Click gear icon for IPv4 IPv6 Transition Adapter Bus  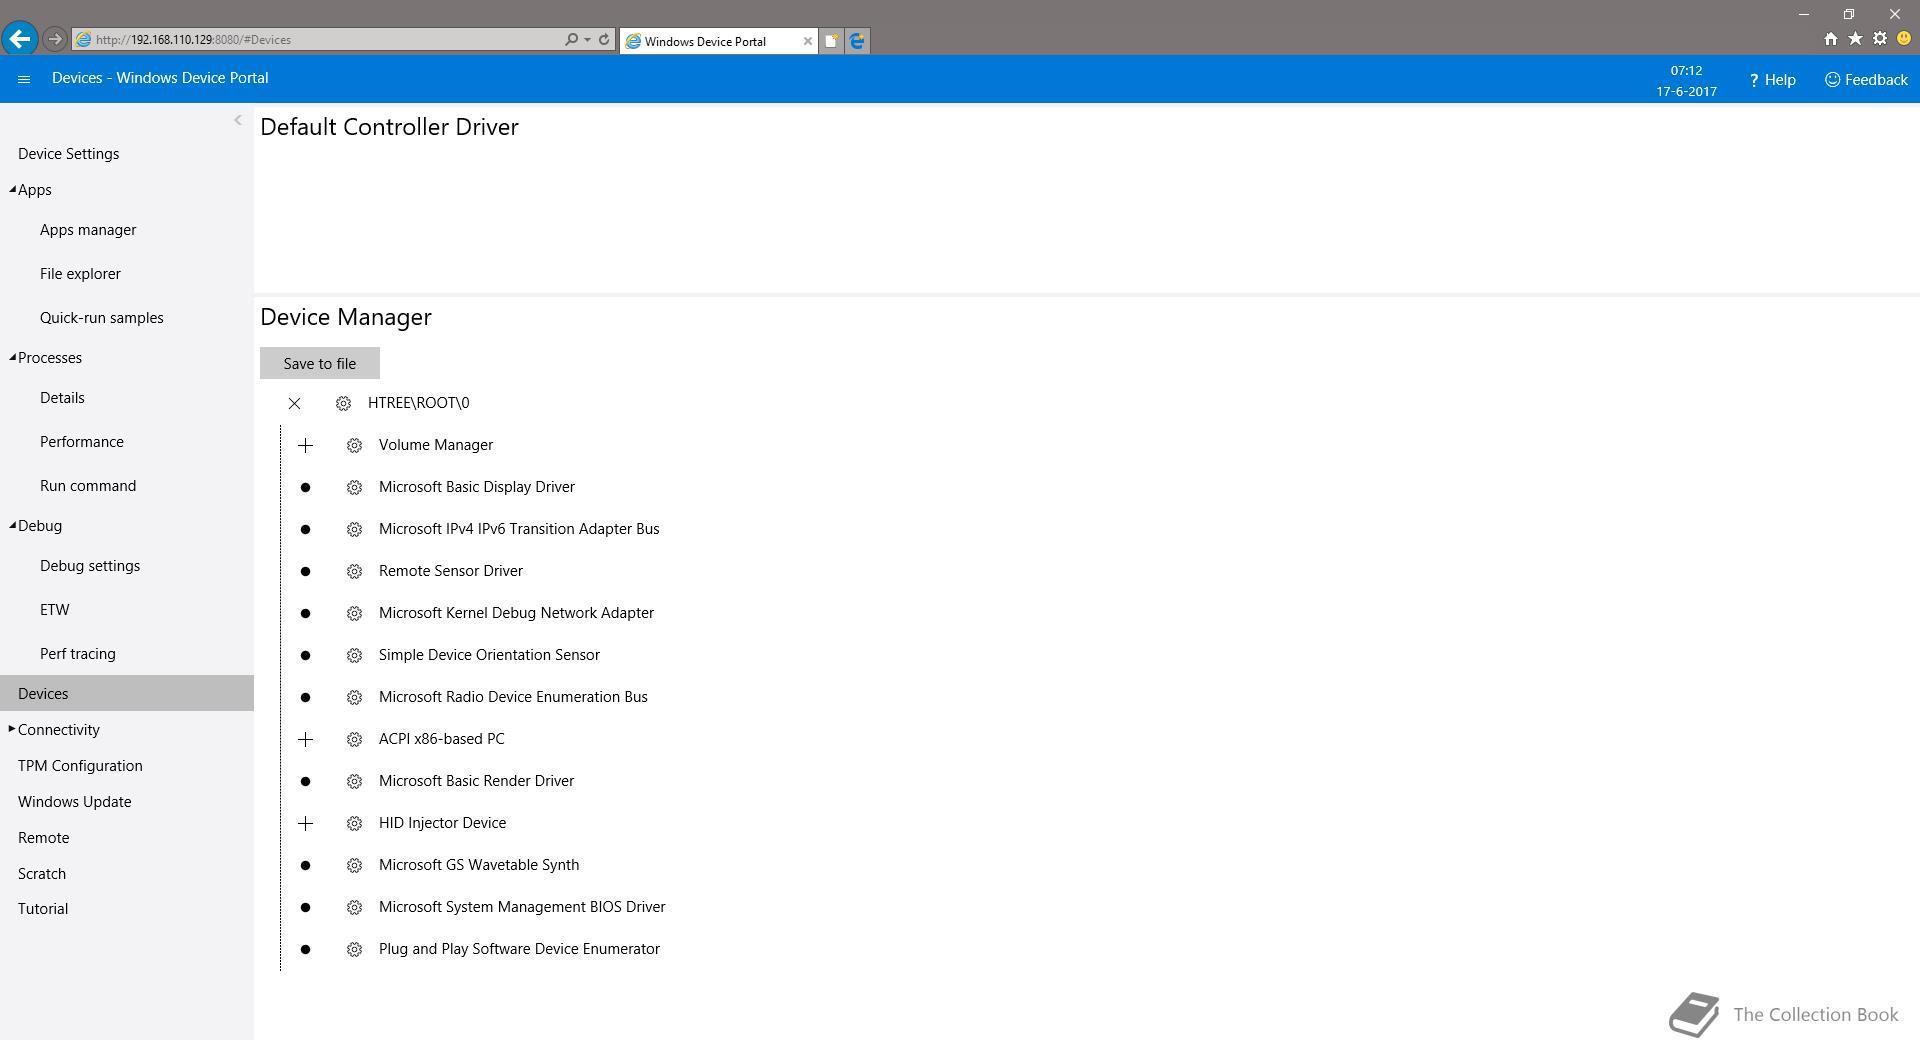[x=354, y=529]
